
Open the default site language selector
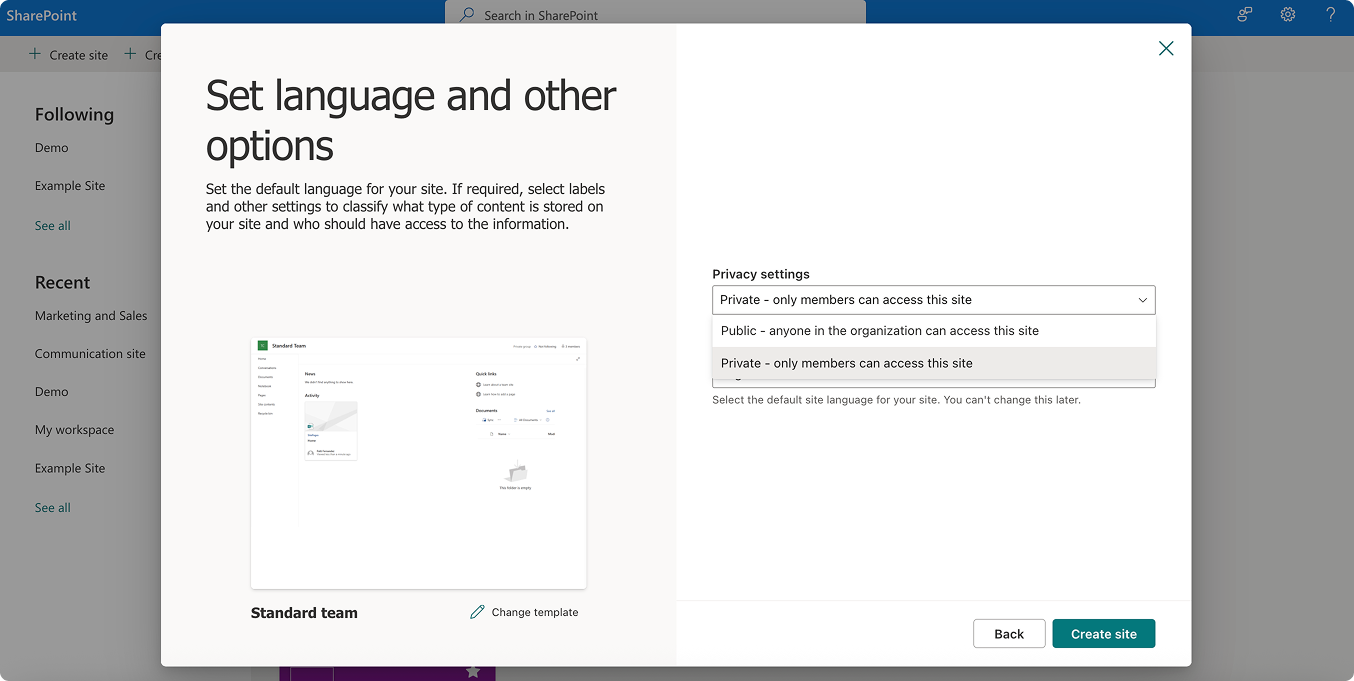[x=933, y=380]
